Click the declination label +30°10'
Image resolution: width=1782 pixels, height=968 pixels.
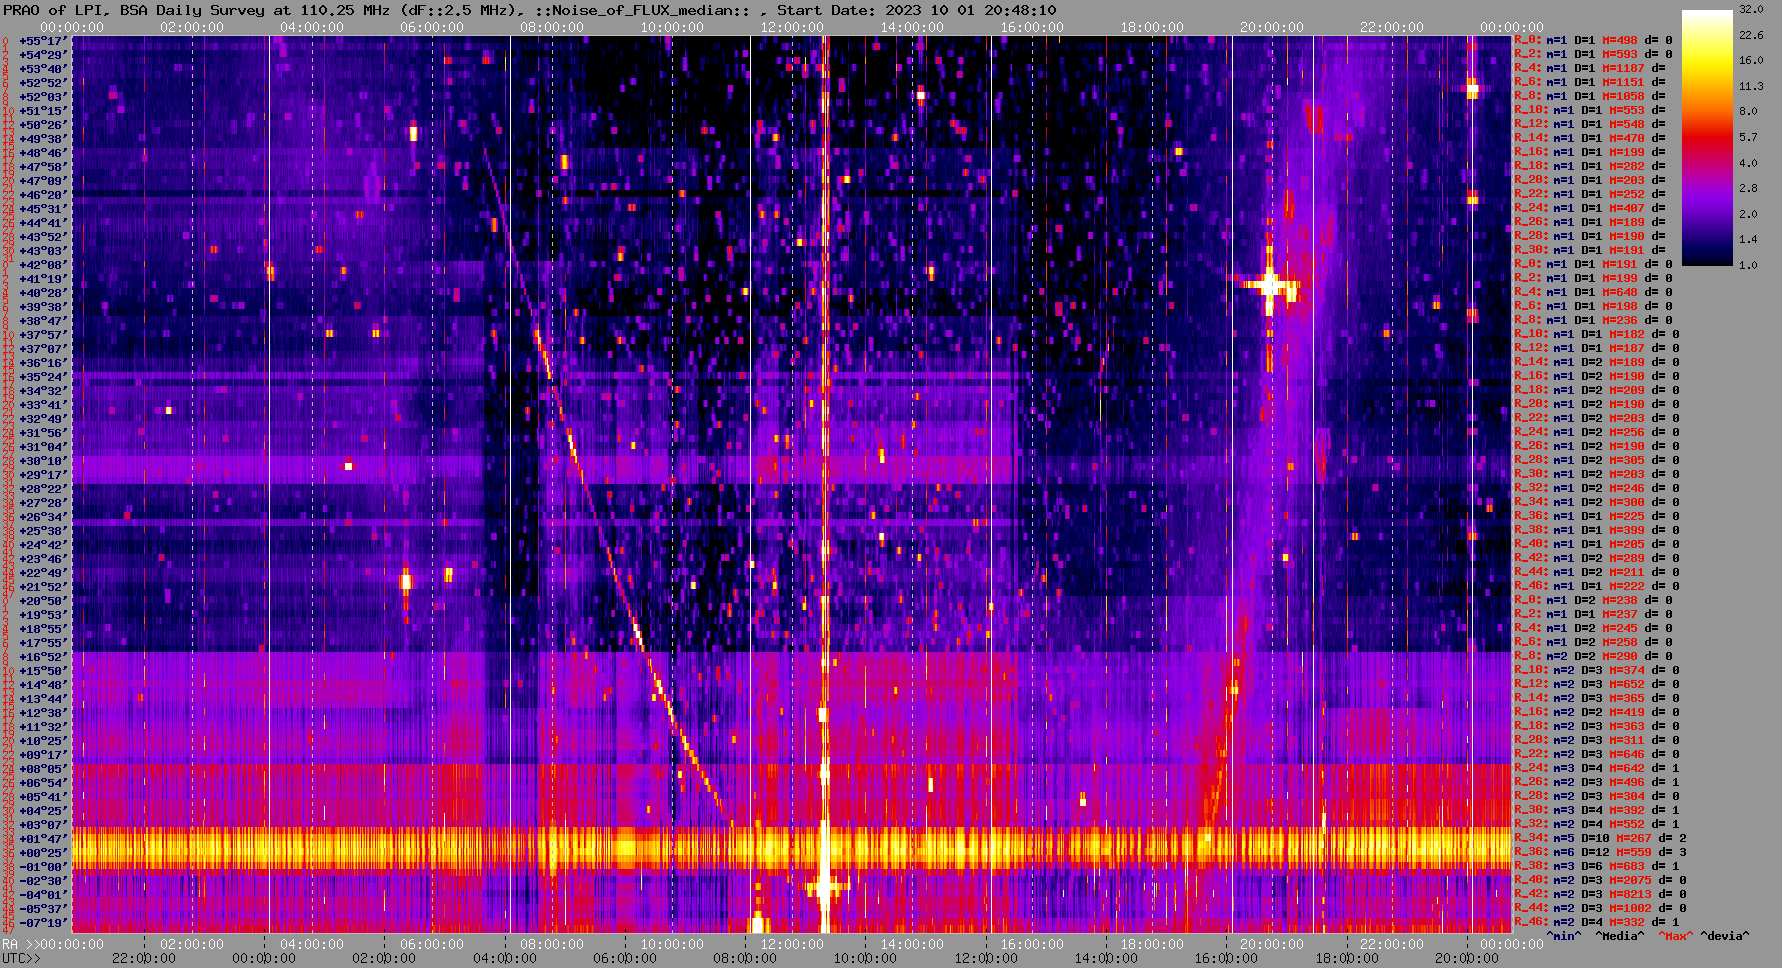[42, 460]
